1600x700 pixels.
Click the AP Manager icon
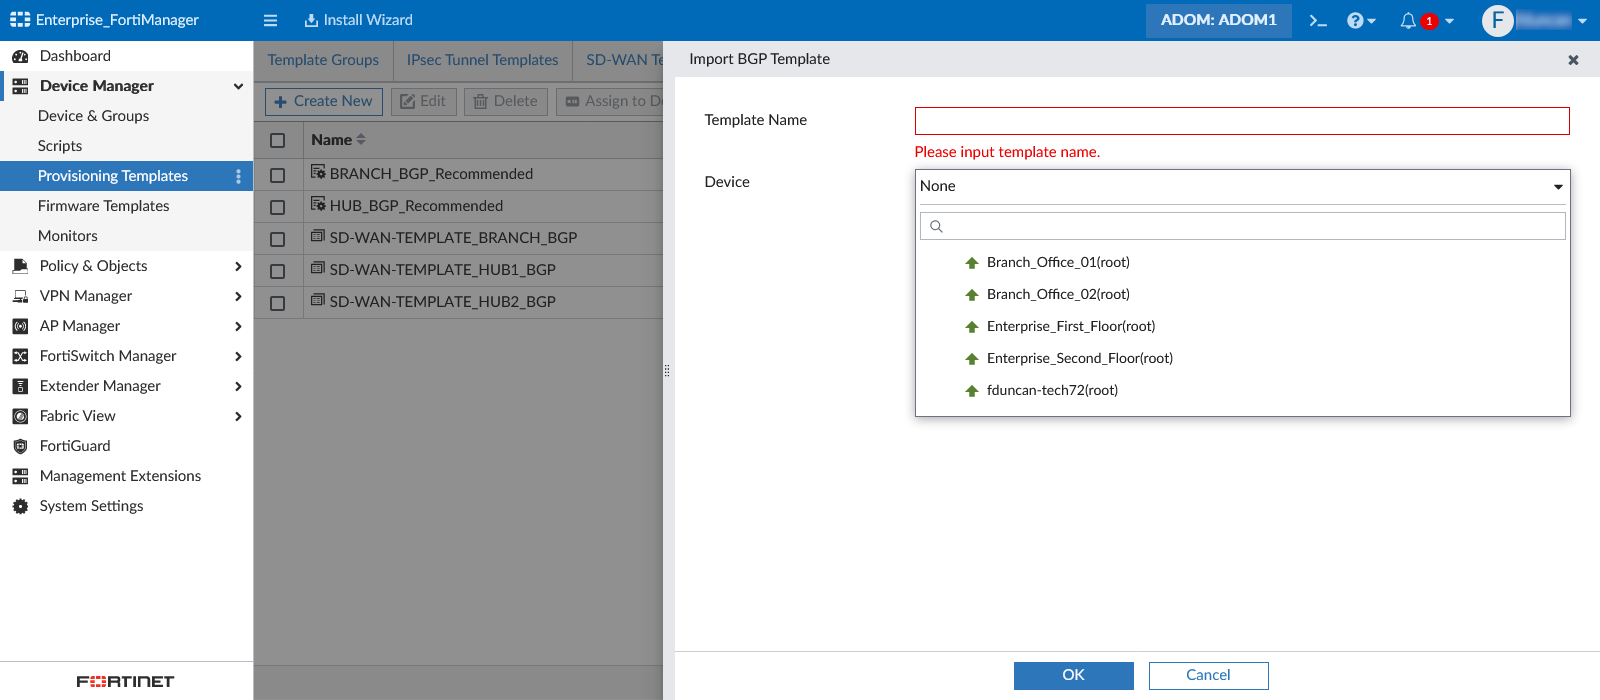tap(20, 326)
